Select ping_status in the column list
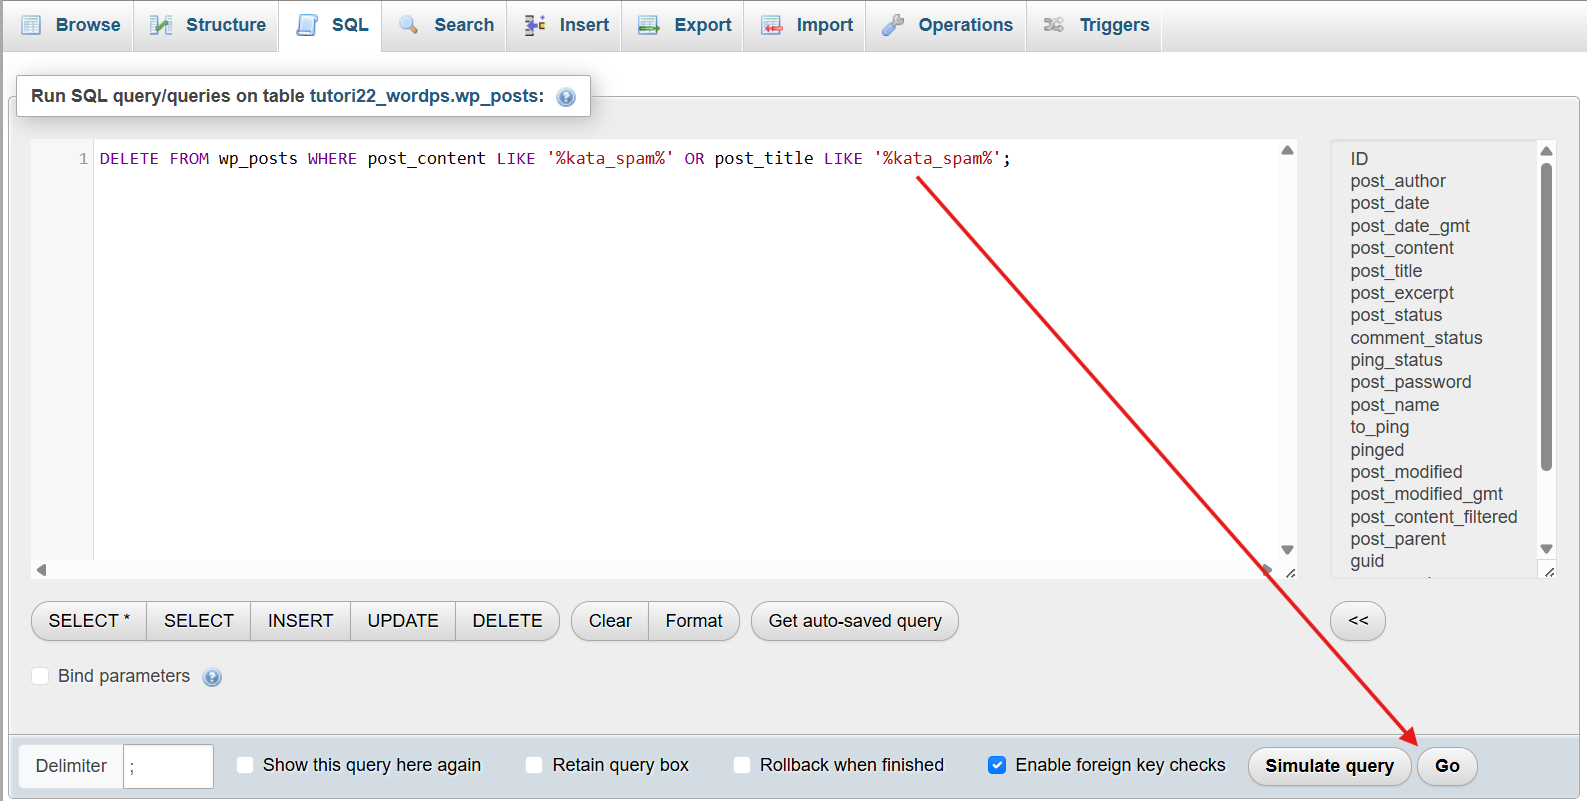Viewport: 1587px width, 801px height. 1396,360
